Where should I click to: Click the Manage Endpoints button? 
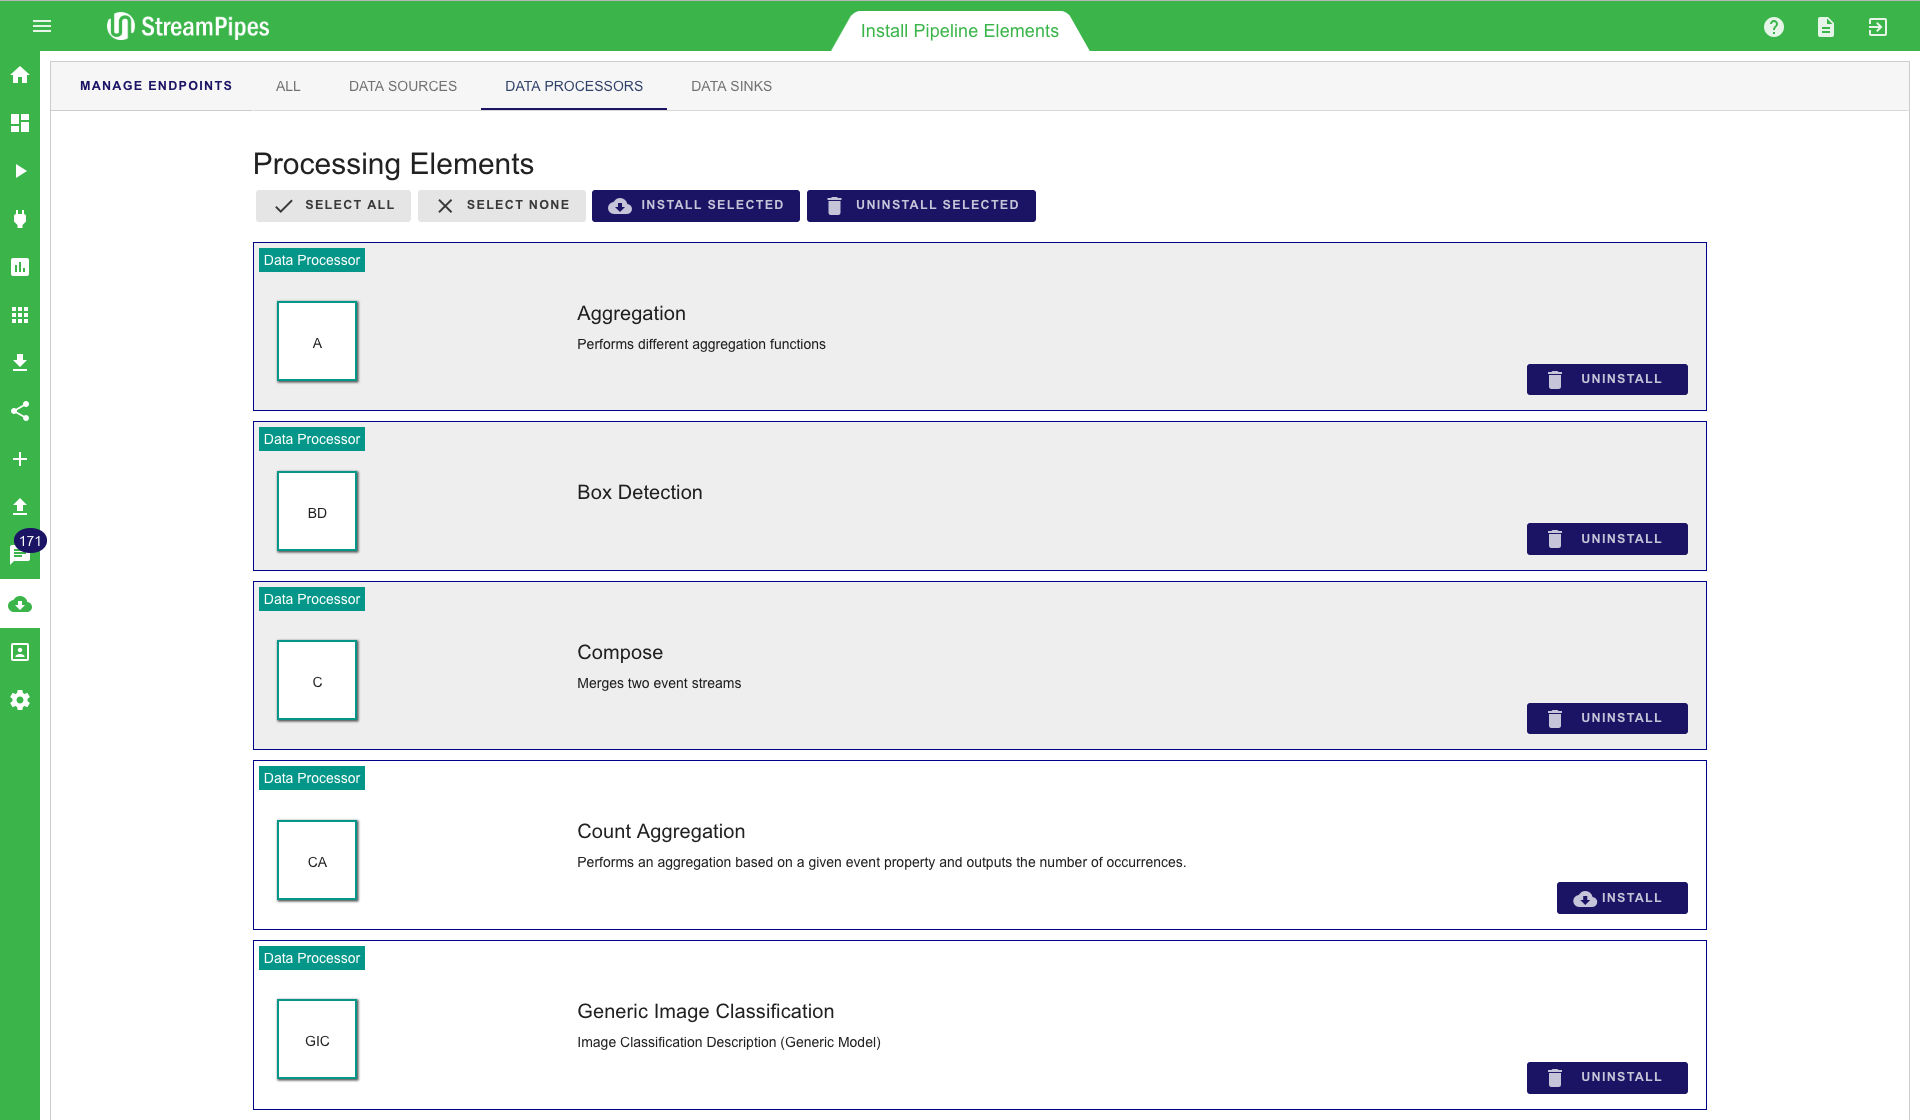156,86
